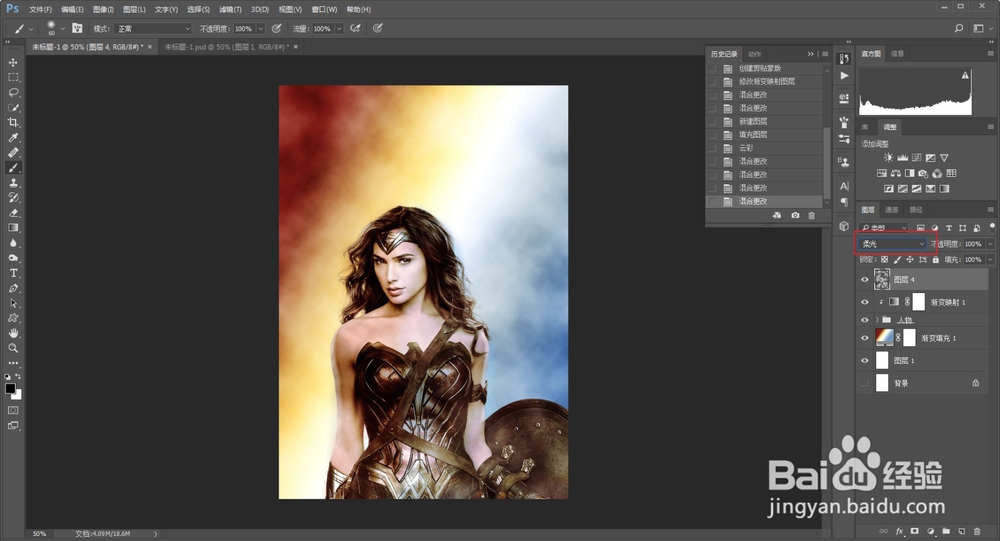This screenshot has width=1000, height=541.
Task: Lock transparent pixels of layer
Action: (884, 260)
